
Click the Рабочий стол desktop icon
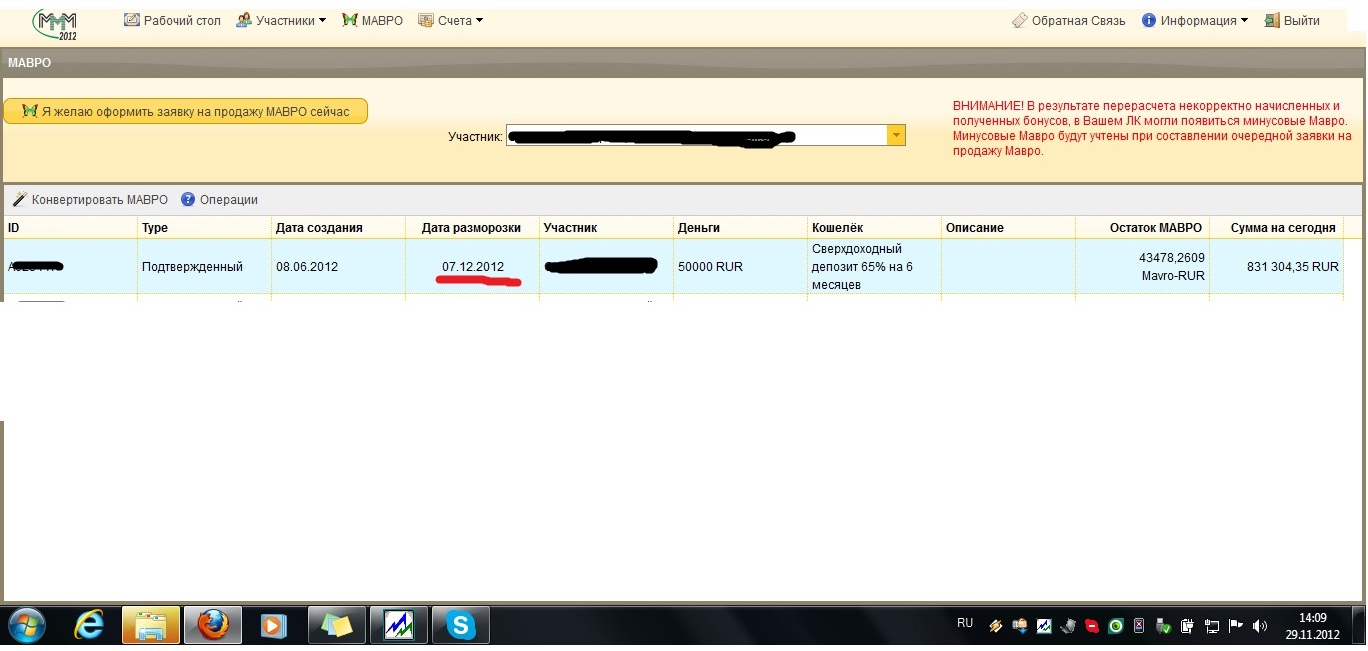[131, 20]
